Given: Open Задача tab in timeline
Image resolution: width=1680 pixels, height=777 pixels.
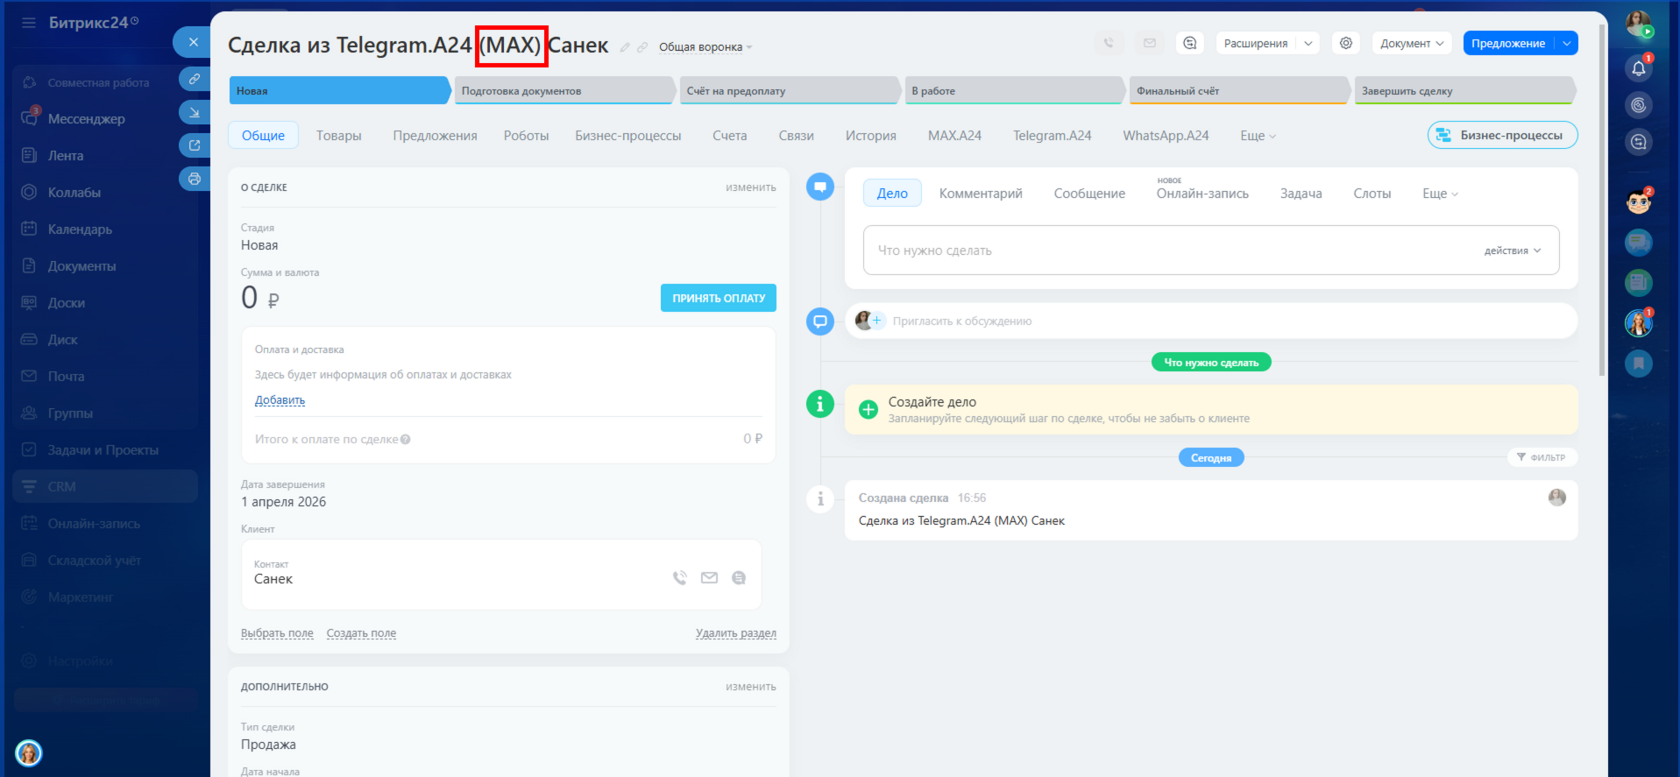Looking at the screenshot, I should click(x=1301, y=194).
